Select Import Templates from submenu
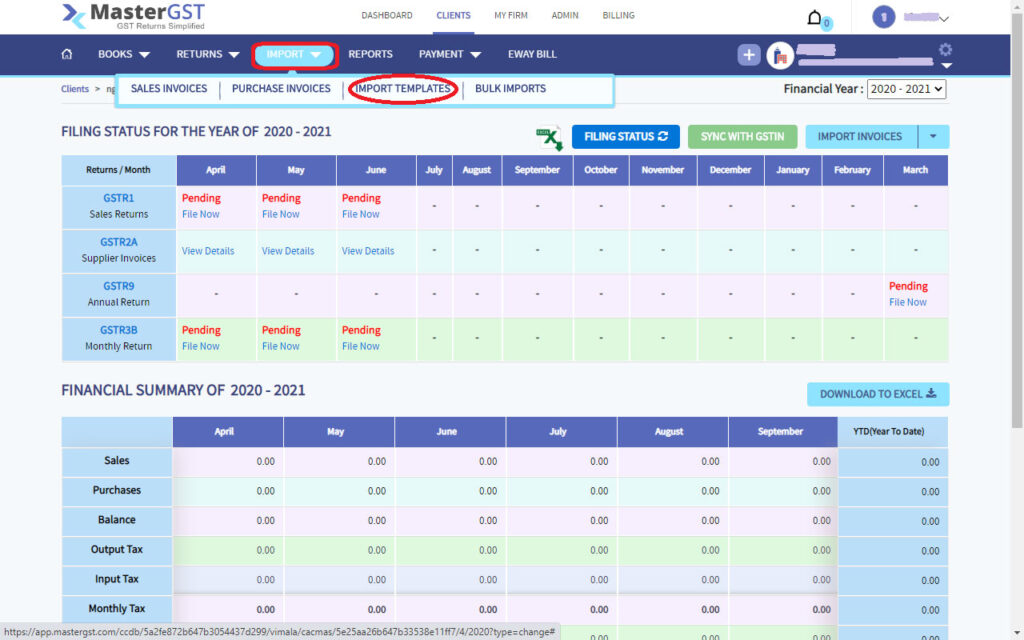This screenshot has width=1024, height=640. coord(402,89)
